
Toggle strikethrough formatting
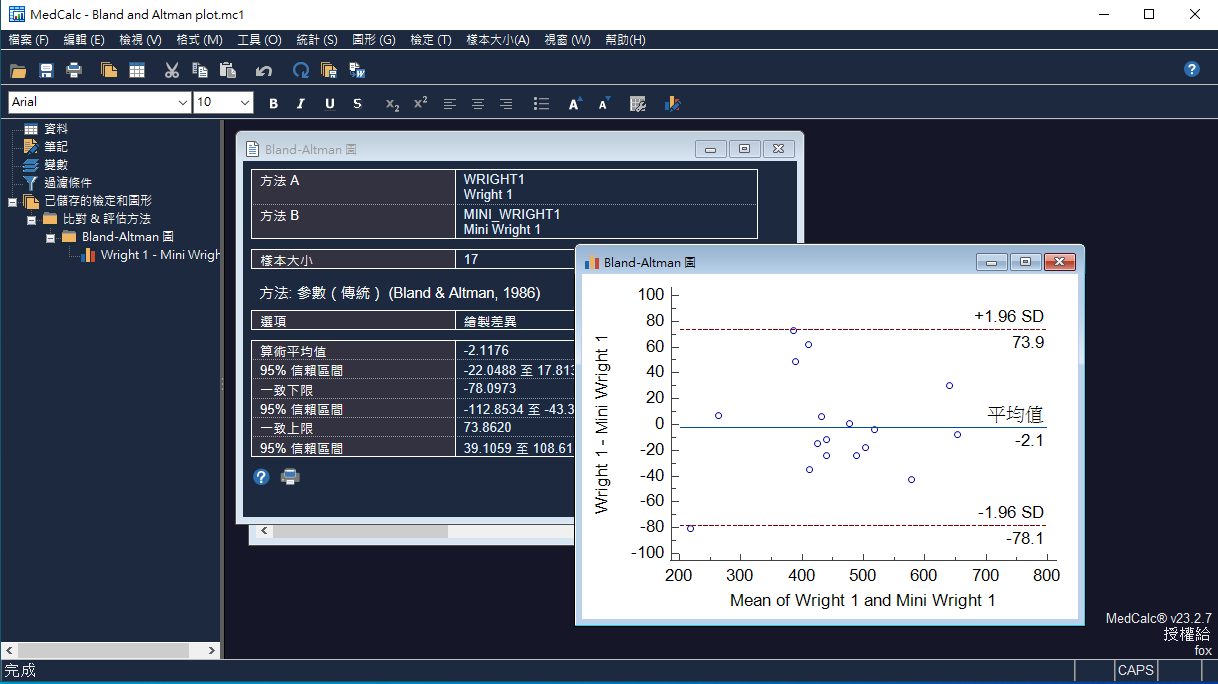358,103
